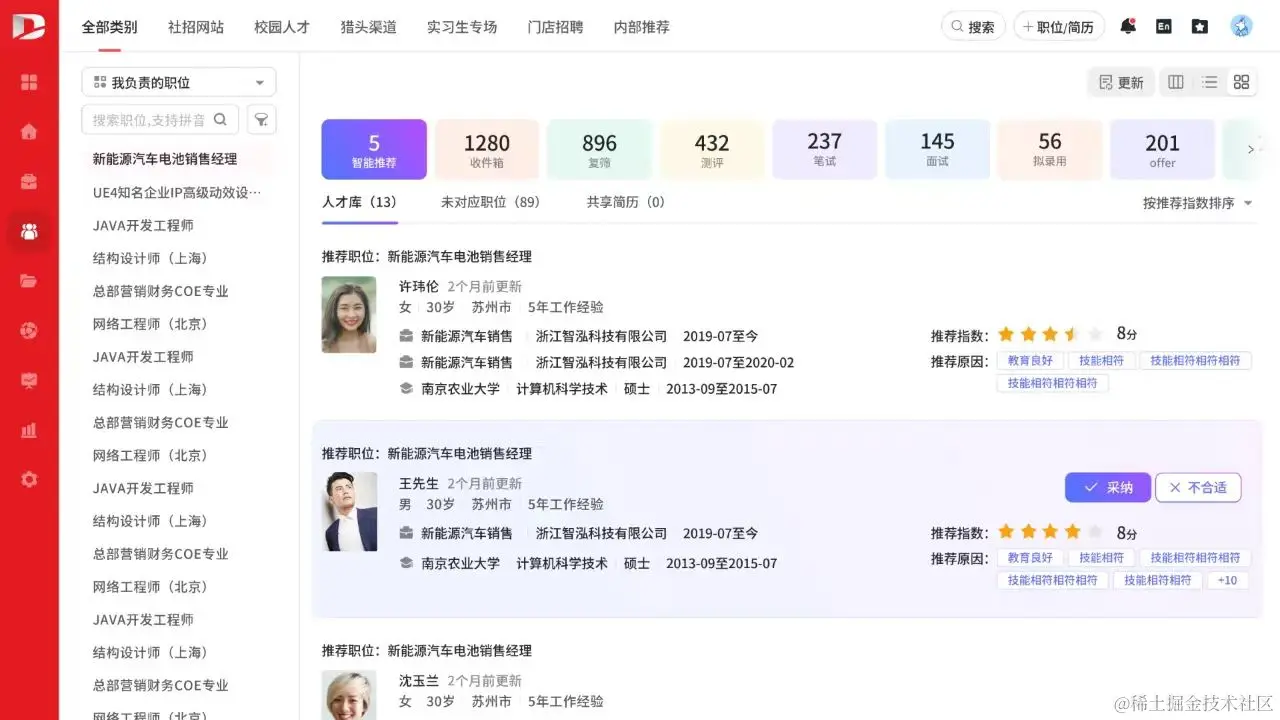Switch to list view layout
Viewport: 1280px width, 720px height.
(1209, 82)
